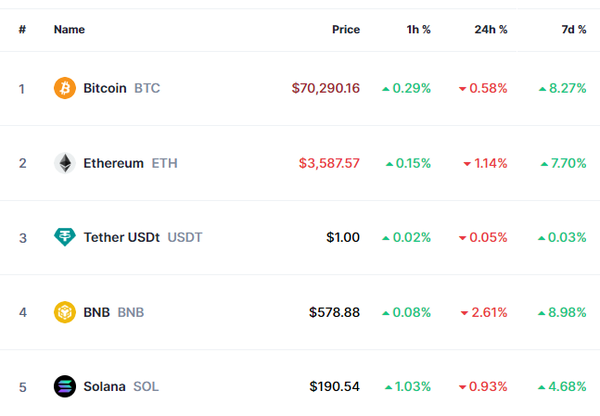Open the Bitcoin coin page link

point(105,88)
